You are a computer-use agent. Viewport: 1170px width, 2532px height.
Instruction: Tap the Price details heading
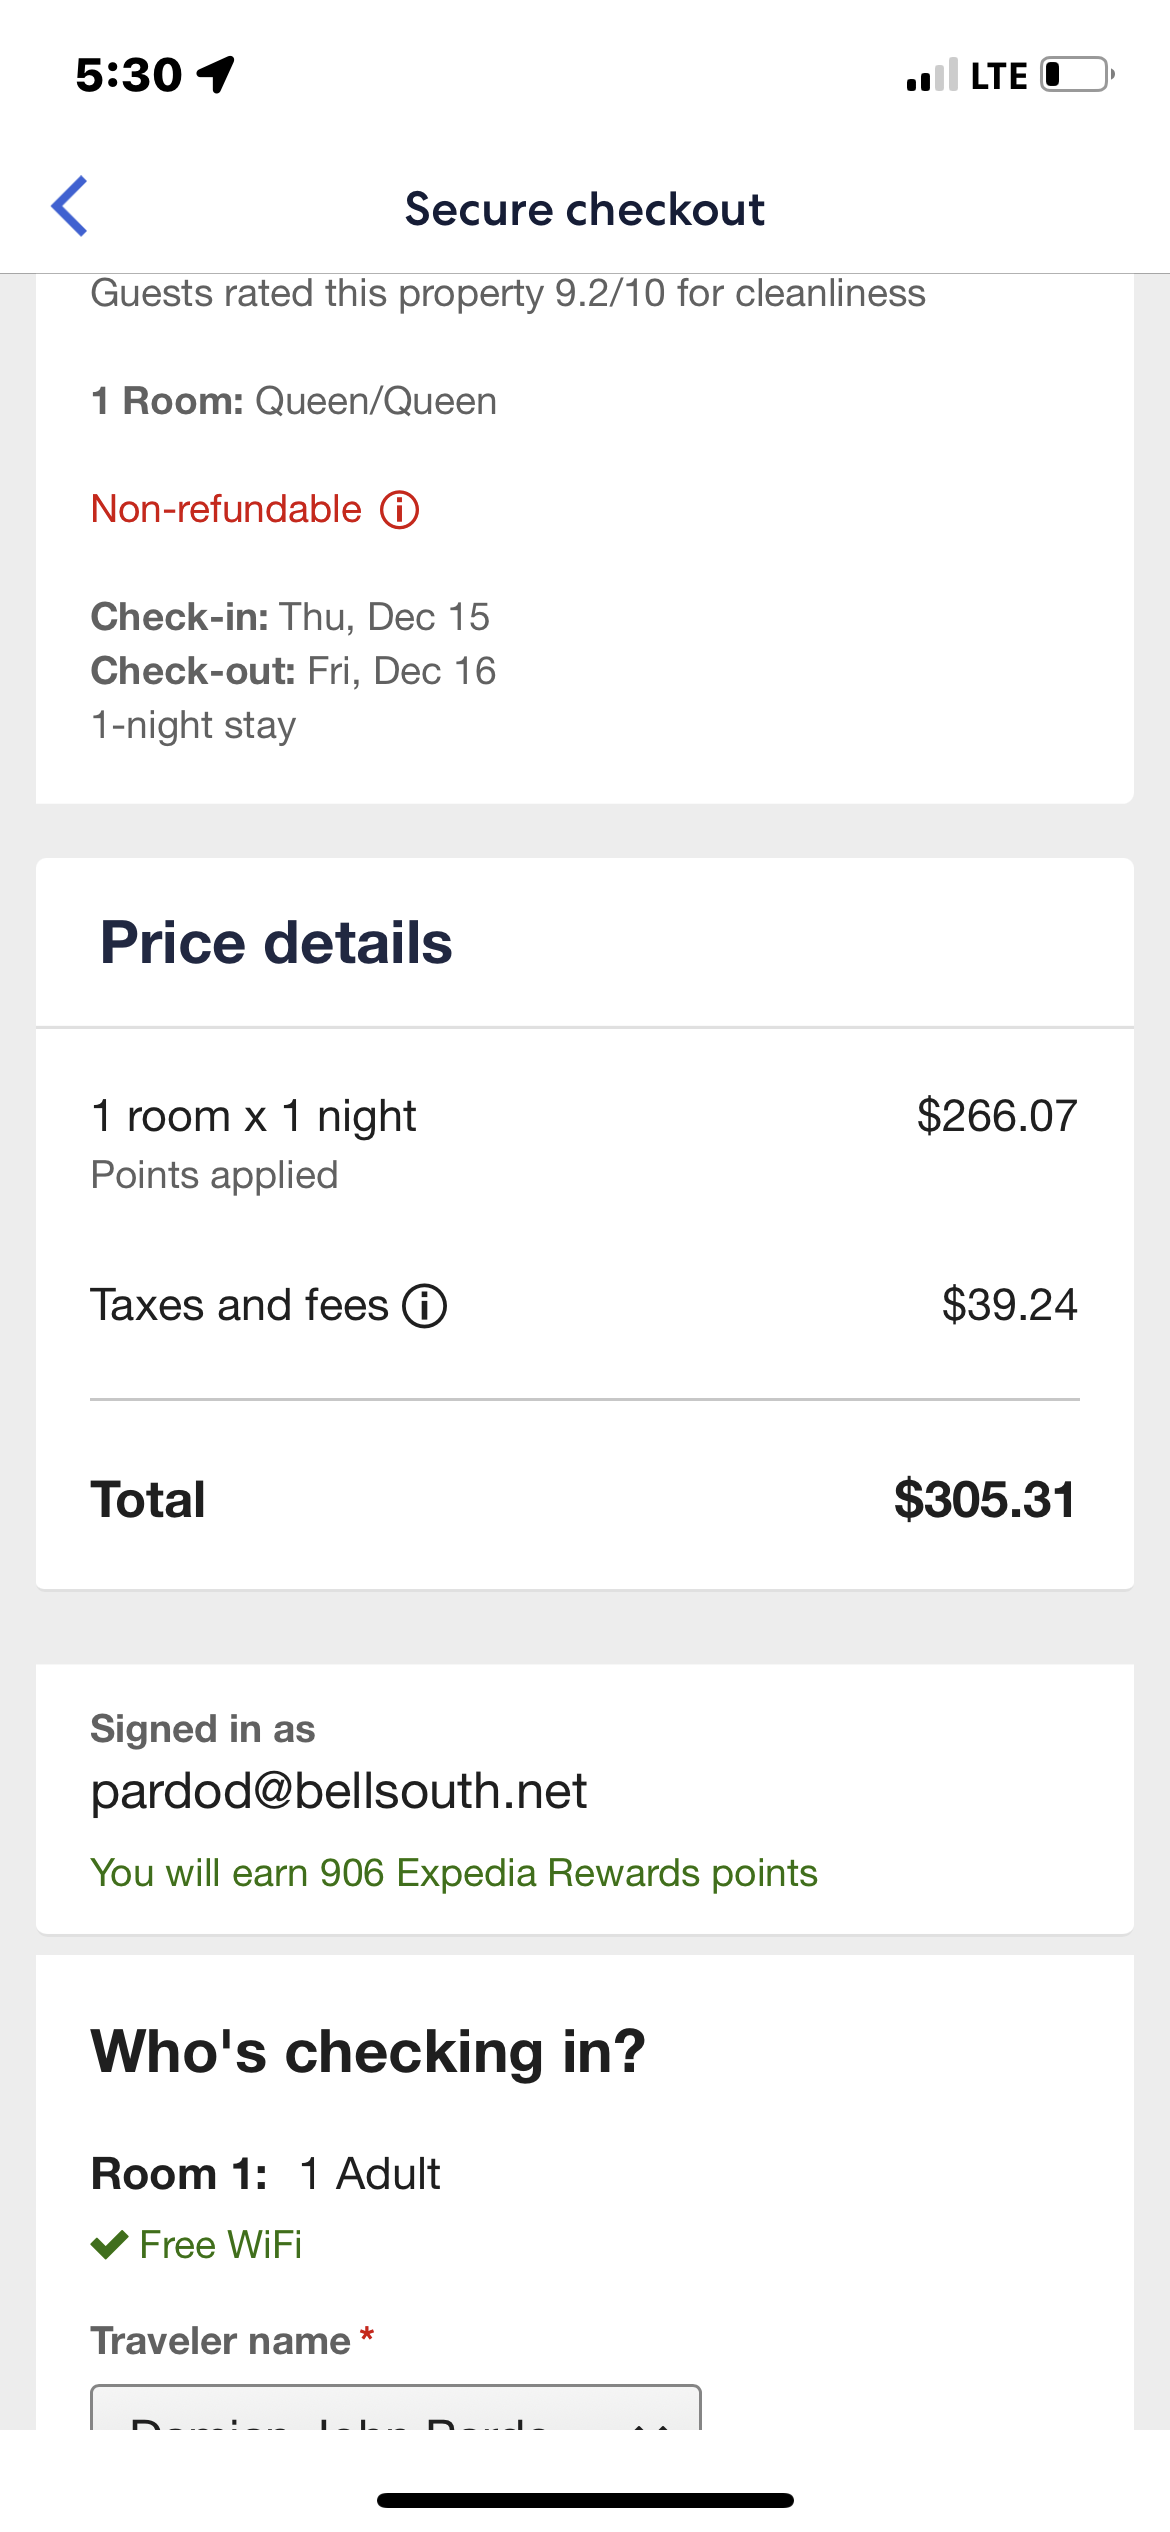[276, 943]
